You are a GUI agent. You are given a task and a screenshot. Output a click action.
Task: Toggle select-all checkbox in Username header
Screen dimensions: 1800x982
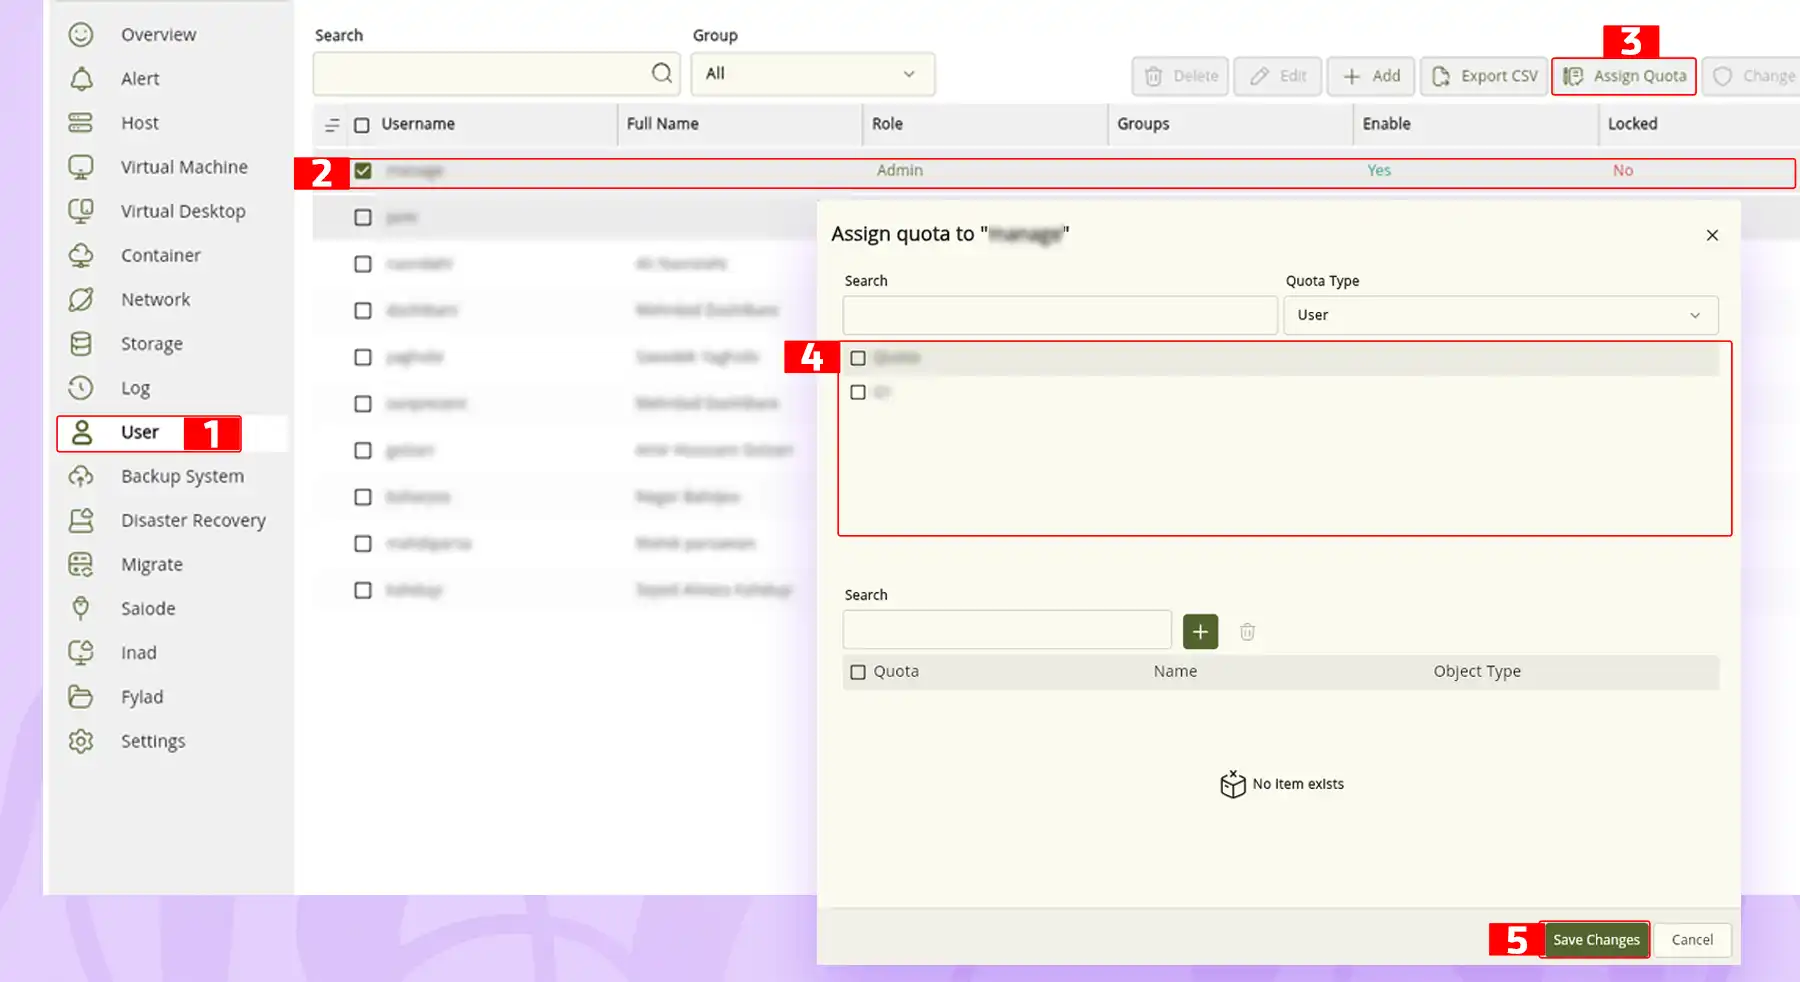click(x=362, y=125)
